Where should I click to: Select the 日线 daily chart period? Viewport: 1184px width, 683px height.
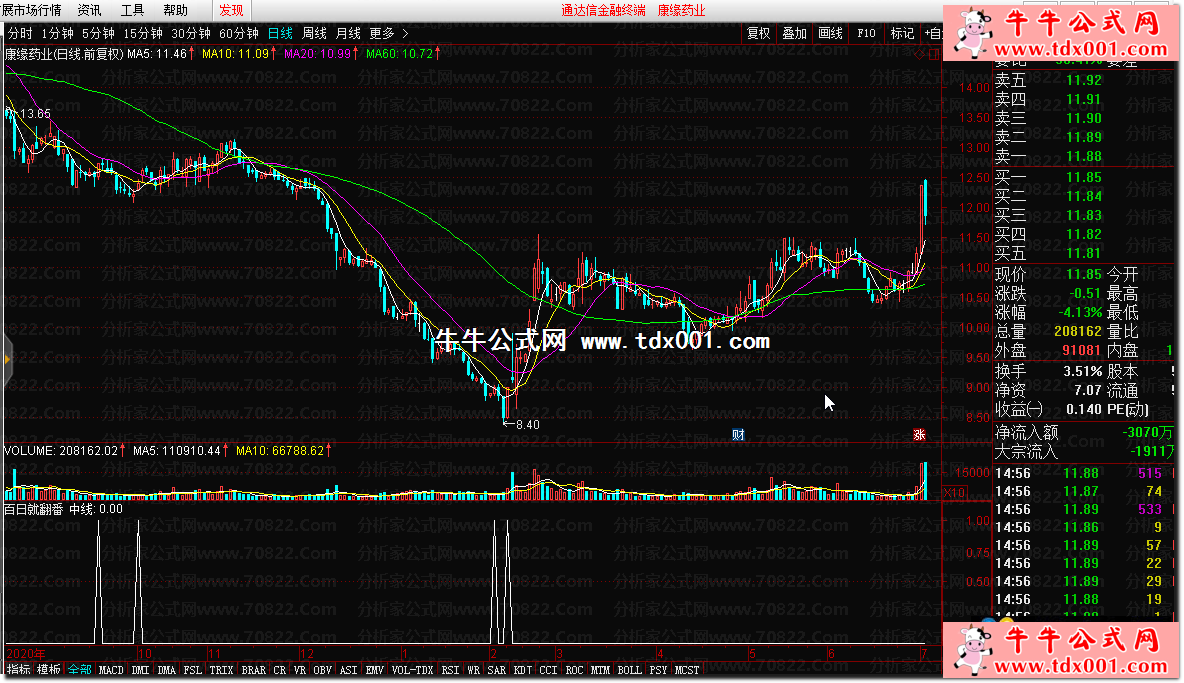pyautogui.click(x=280, y=33)
